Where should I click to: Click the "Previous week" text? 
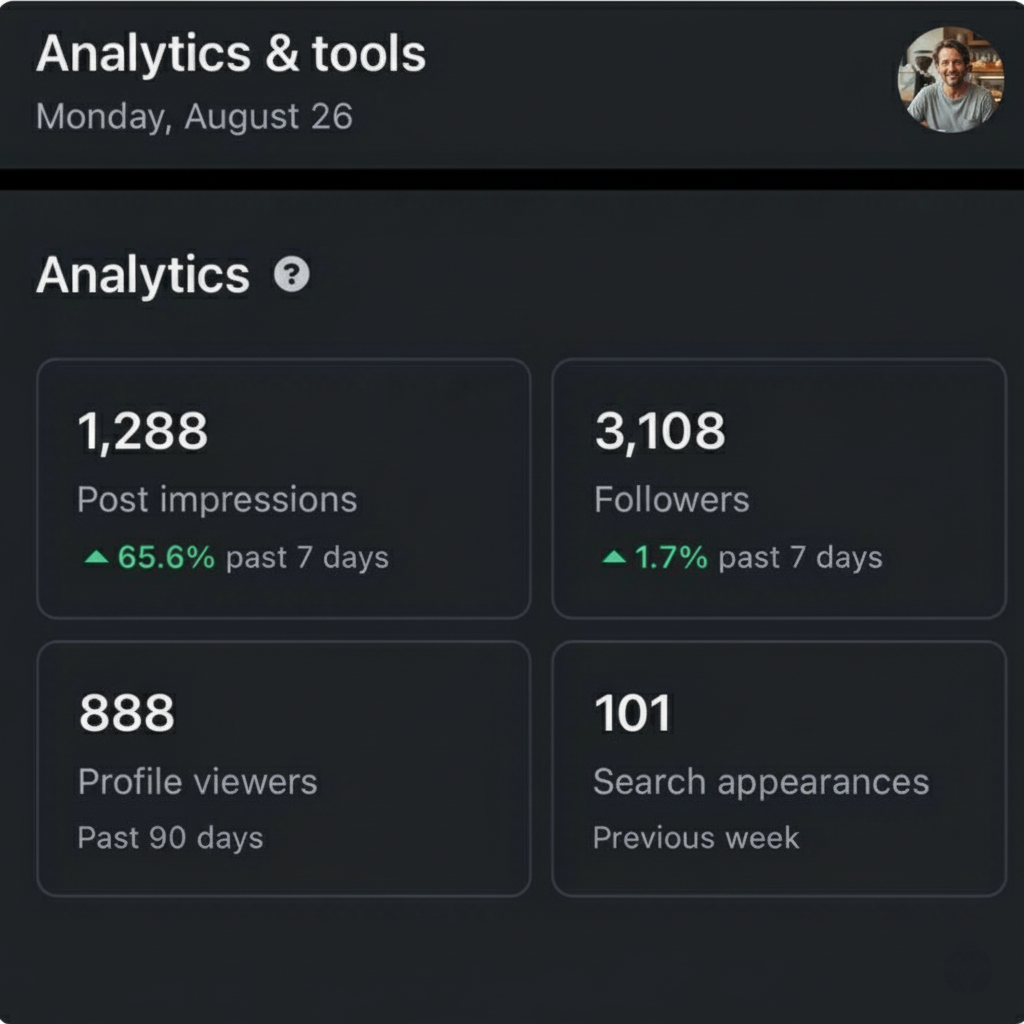696,837
